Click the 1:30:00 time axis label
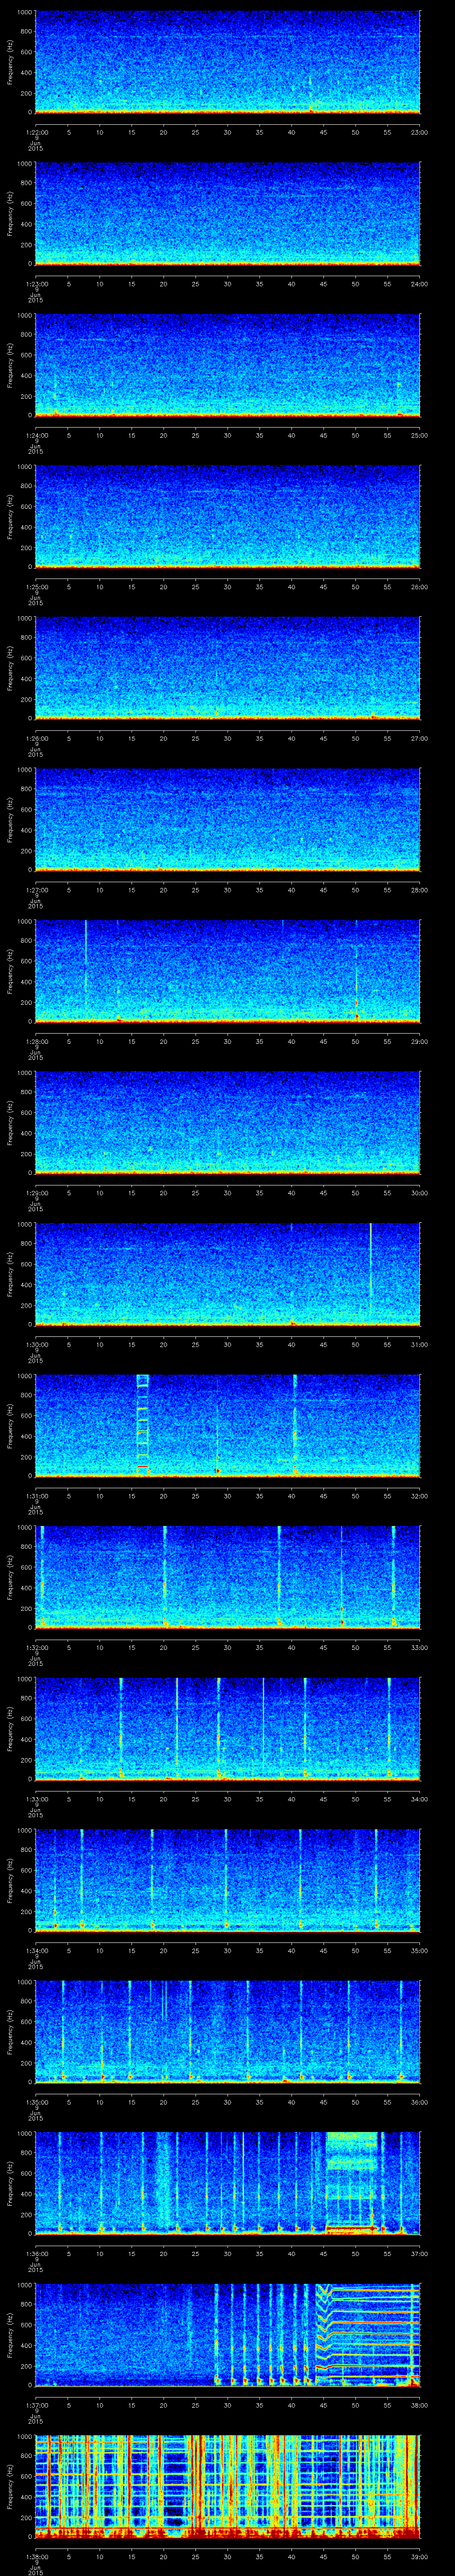The height and width of the screenshot is (2576, 455). point(35,1344)
